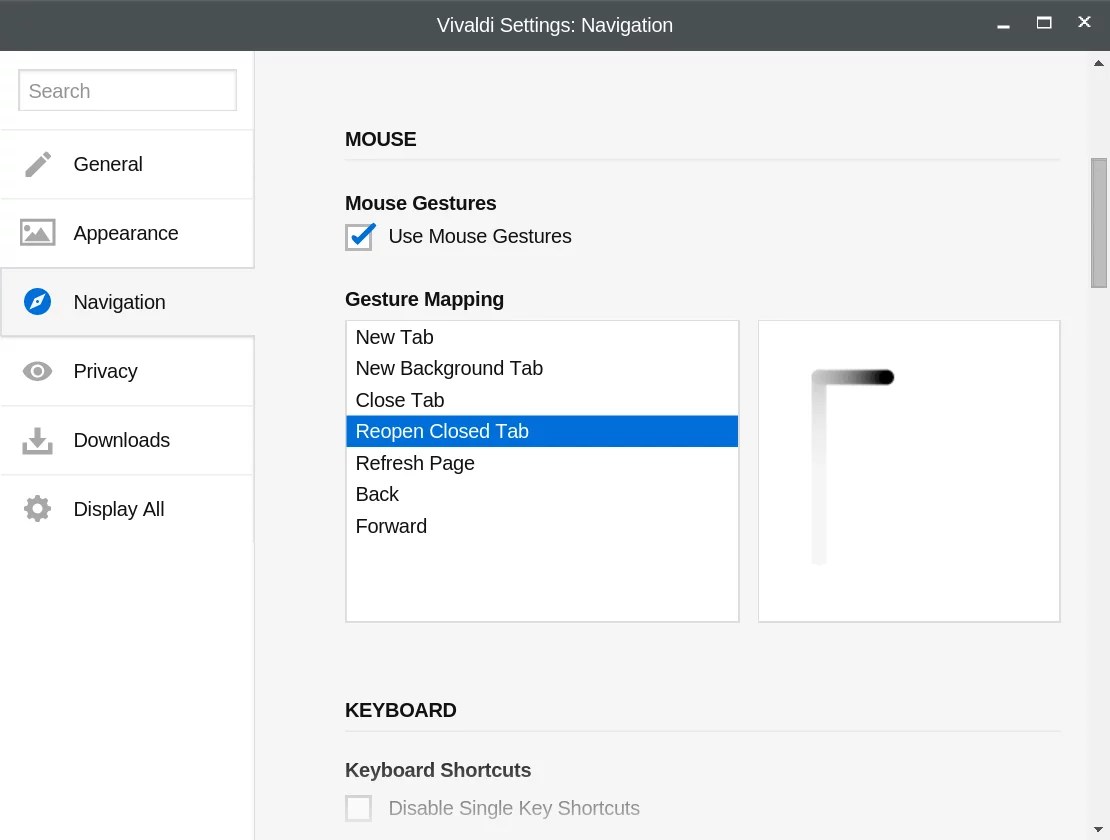Switch to the Appearance section
Viewport: 1110px width, 840px height.
[126, 232]
